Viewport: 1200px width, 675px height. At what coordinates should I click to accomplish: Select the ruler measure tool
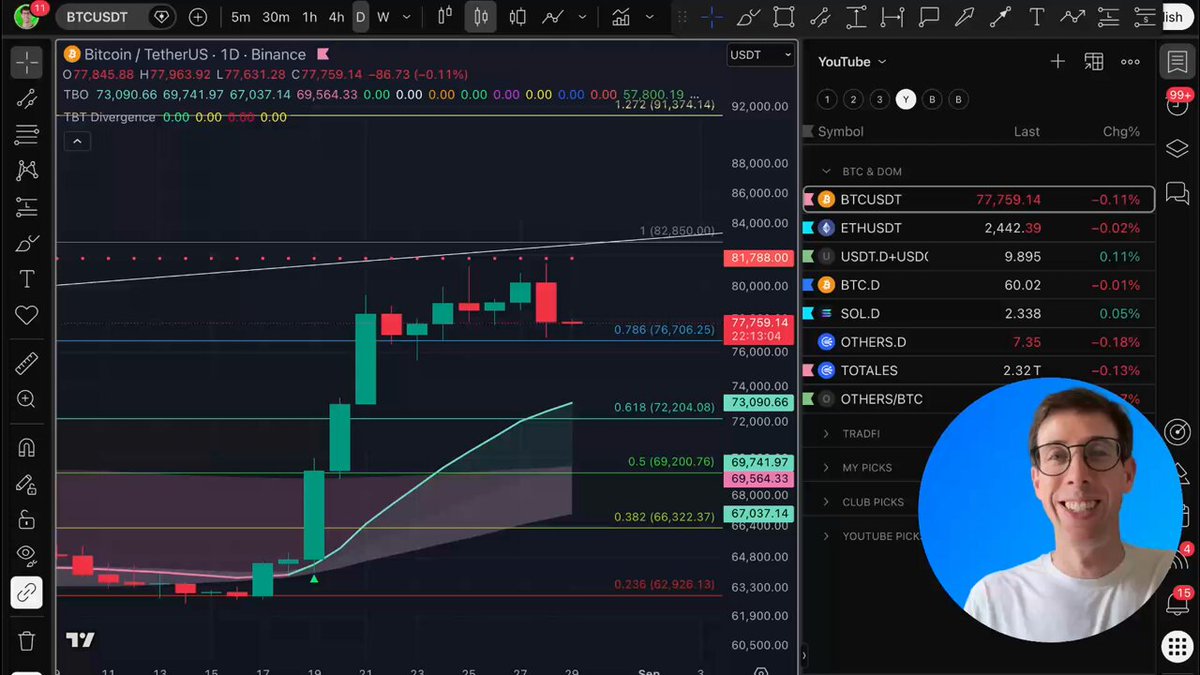coord(27,364)
